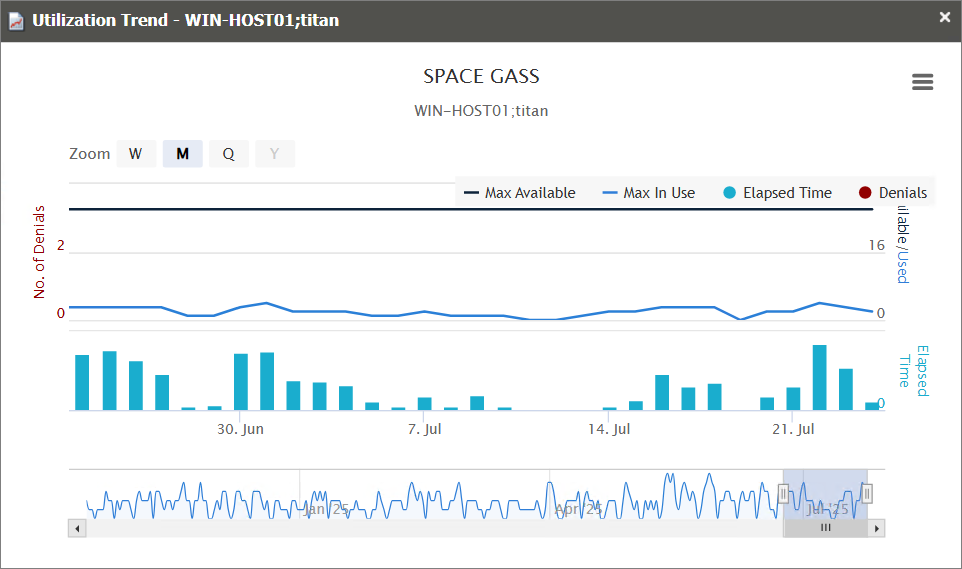
Task: Toggle Max Available series in legend
Action: click(x=520, y=193)
